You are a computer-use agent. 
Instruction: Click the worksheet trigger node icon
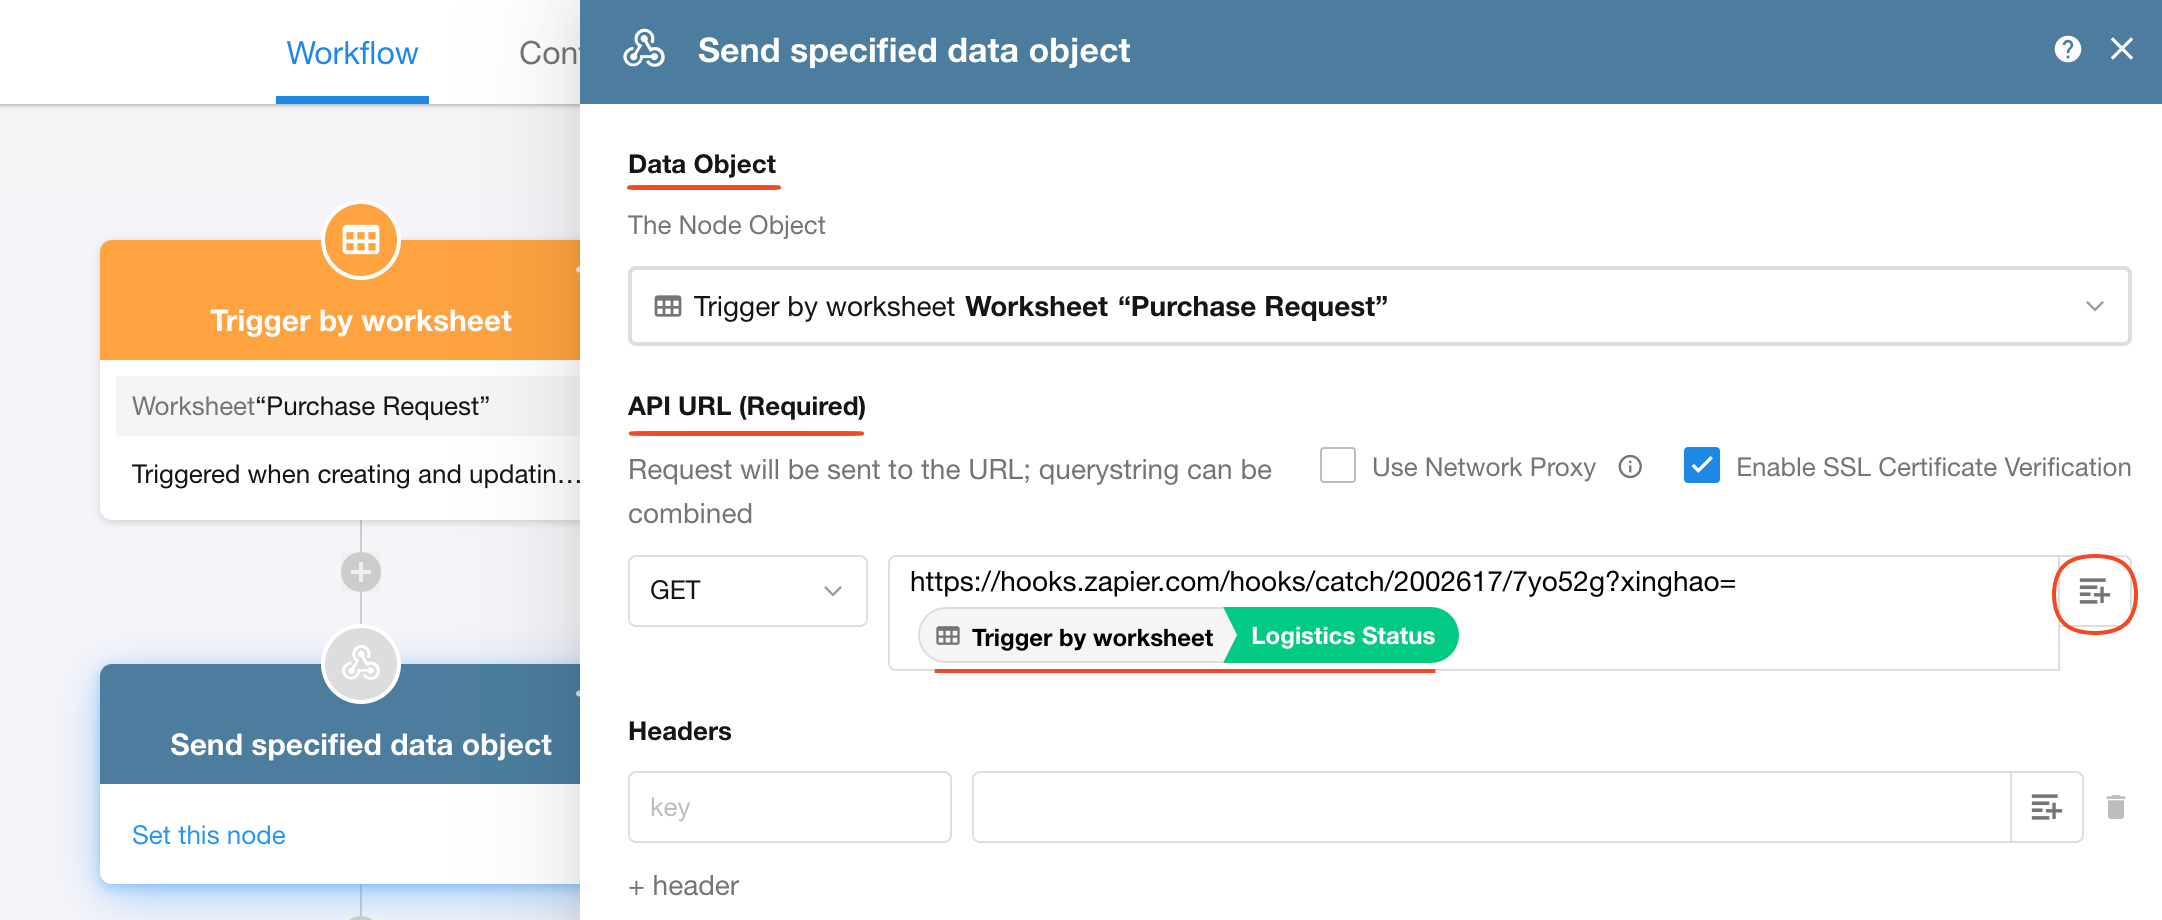361,241
